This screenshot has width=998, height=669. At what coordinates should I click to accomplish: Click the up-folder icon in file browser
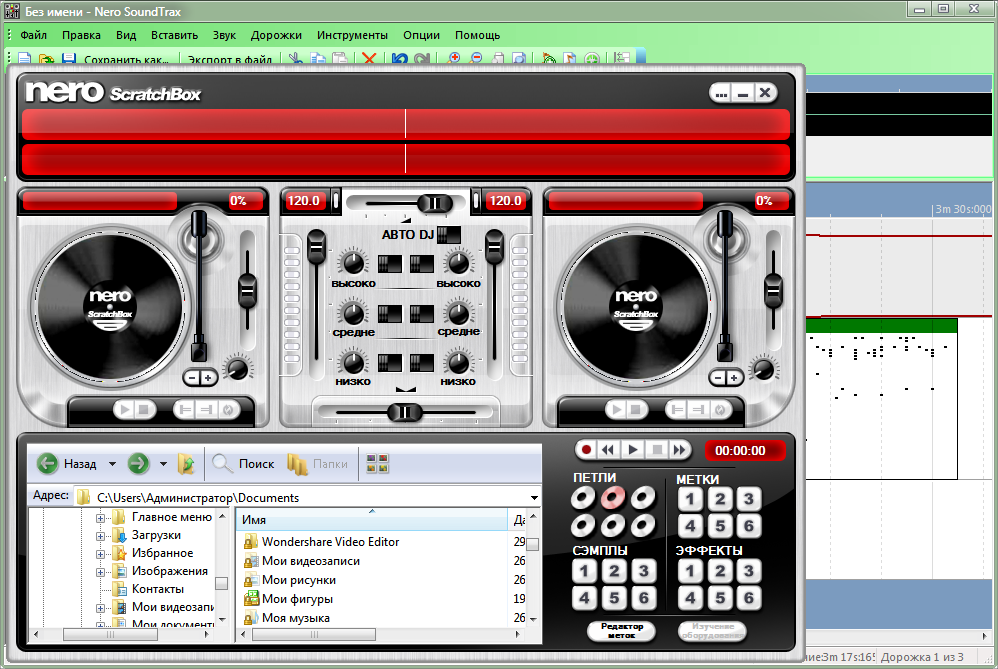coord(186,463)
